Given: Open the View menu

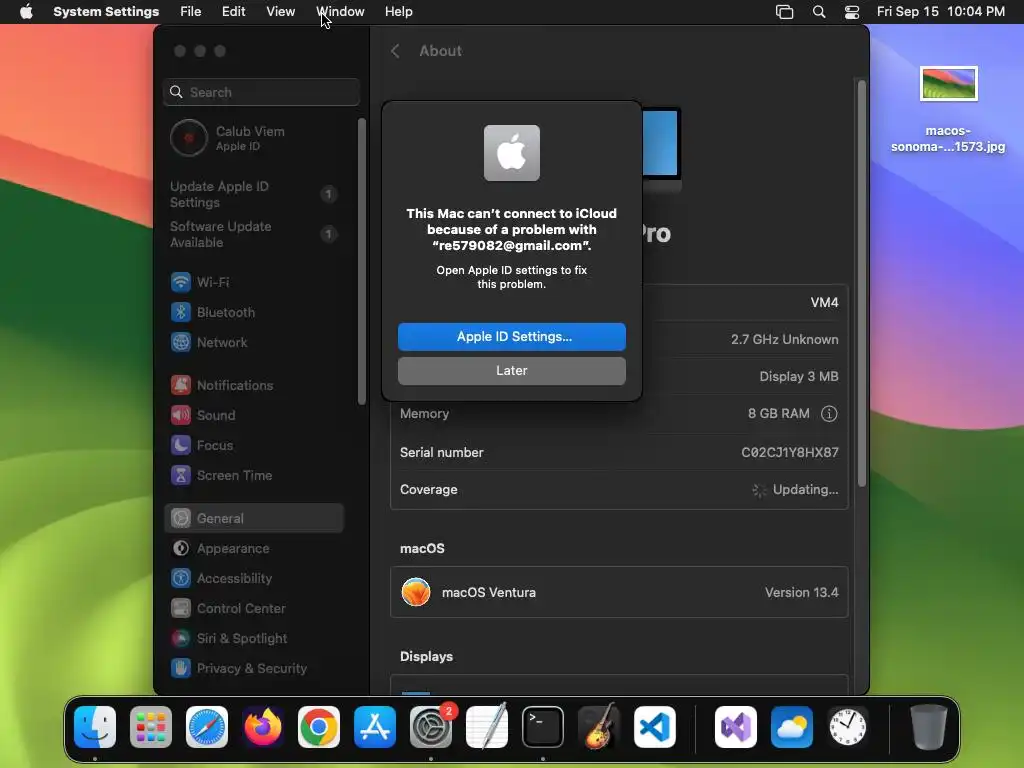Looking at the screenshot, I should click(x=280, y=12).
